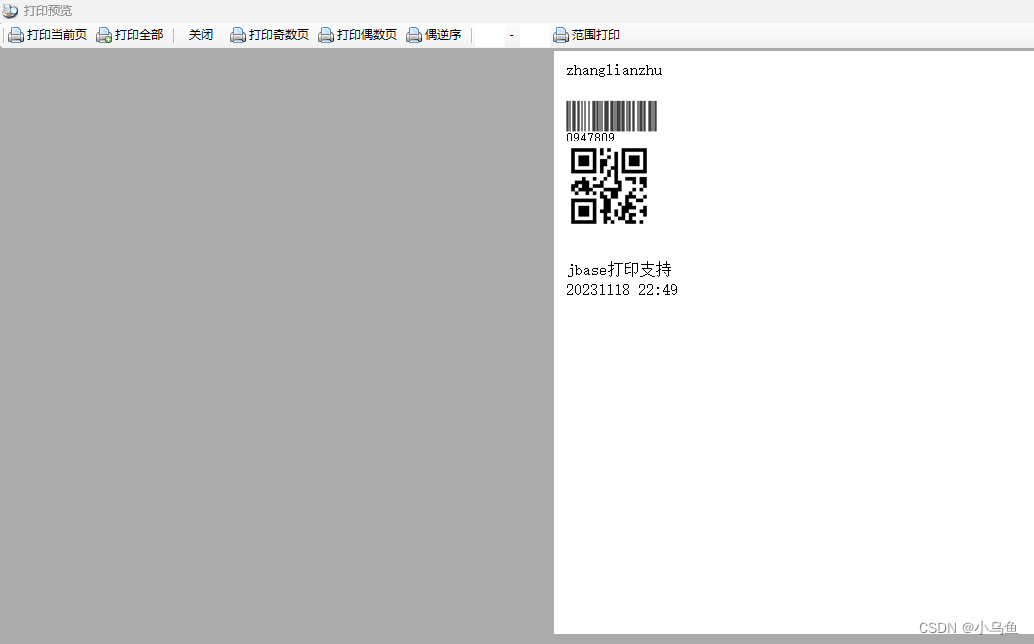The width and height of the screenshot is (1034, 644).
Task: Click the jbase打印支持 text line
Action: pos(619,270)
